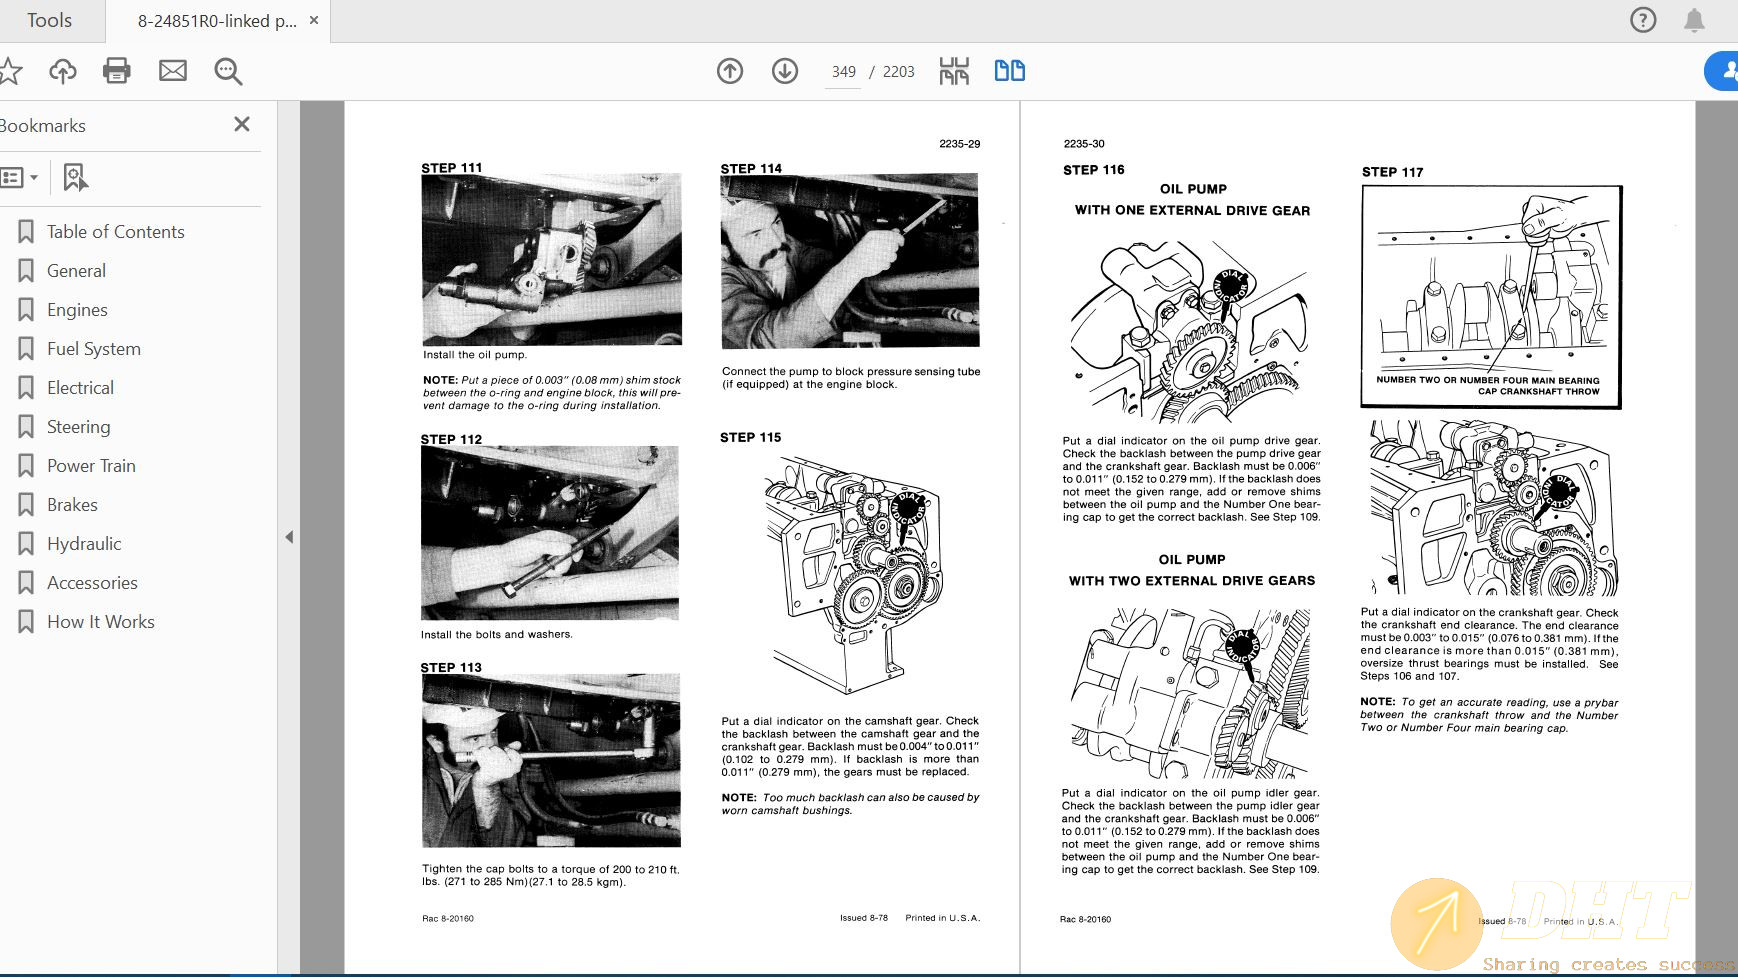Email the document using the envelope icon
The width and height of the screenshot is (1738, 977).
click(x=172, y=71)
